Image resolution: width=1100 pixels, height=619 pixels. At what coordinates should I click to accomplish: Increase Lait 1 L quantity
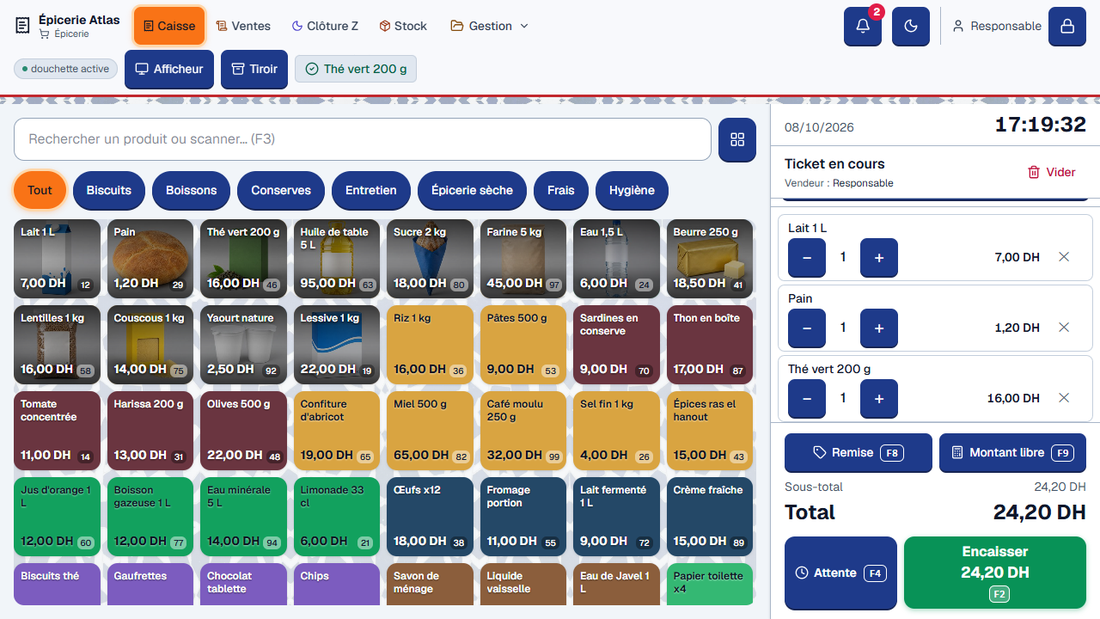[x=879, y=258]
